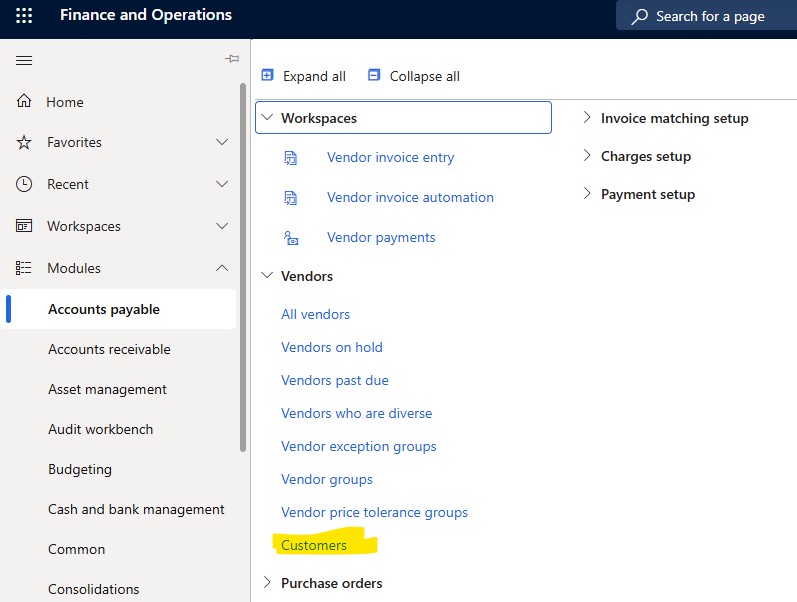Collapse the Vendors group
Screen dimensions: 797x602
click(267, 276)
